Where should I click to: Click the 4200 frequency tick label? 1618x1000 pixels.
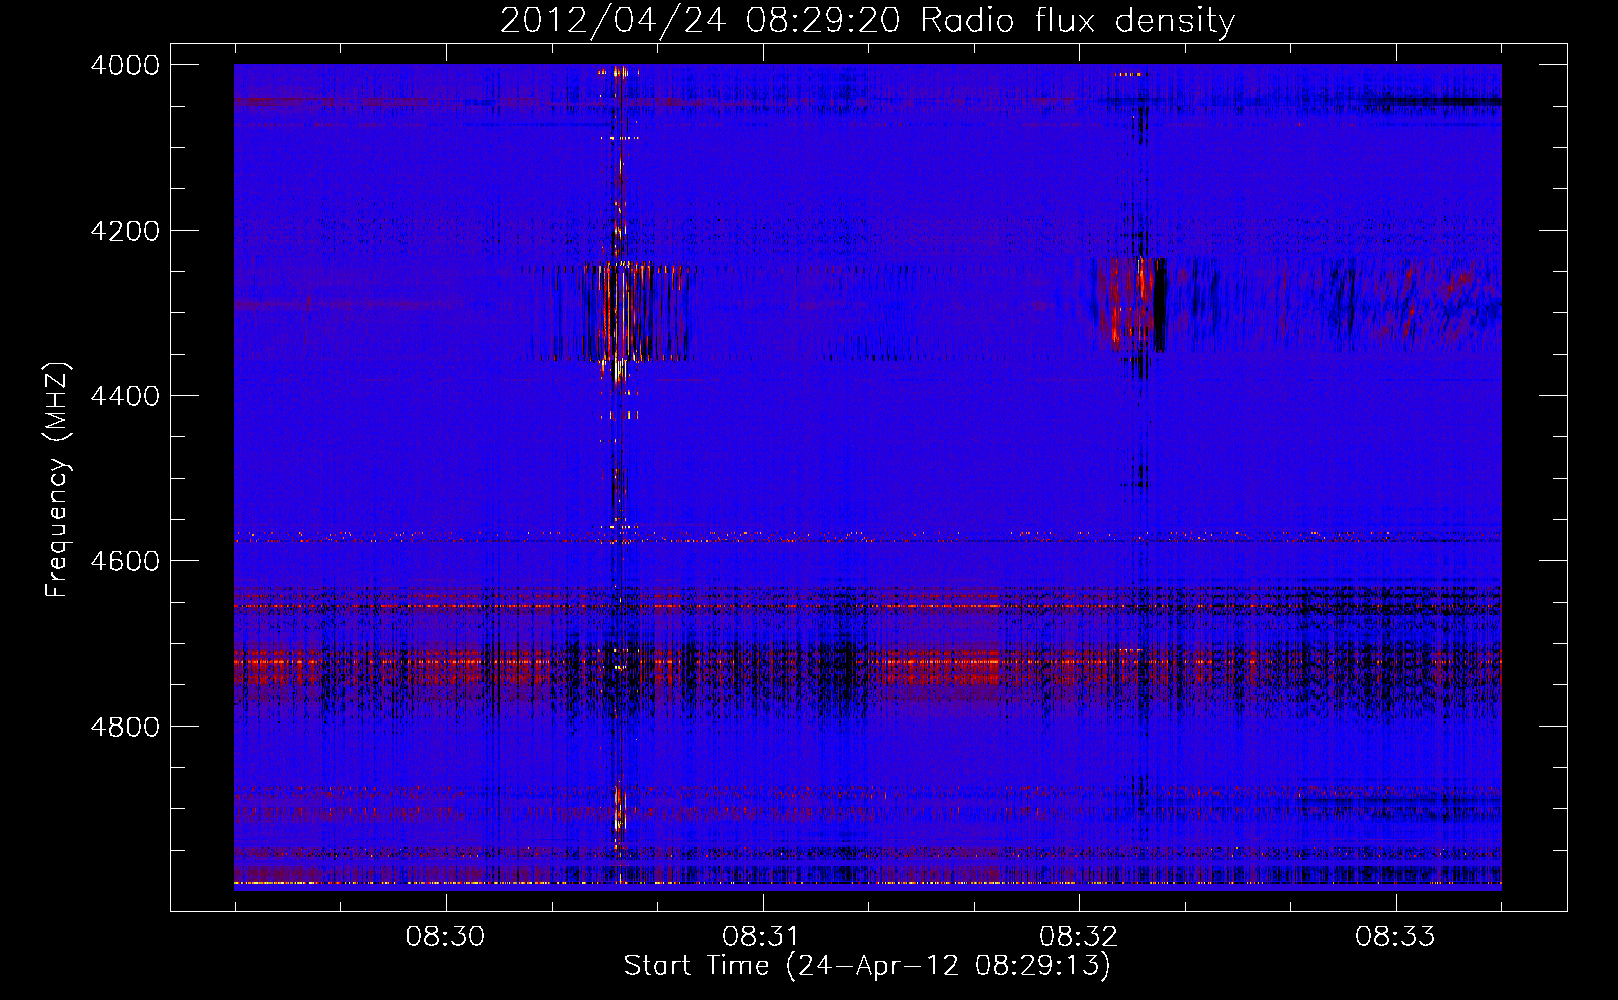tap(125, 231)
